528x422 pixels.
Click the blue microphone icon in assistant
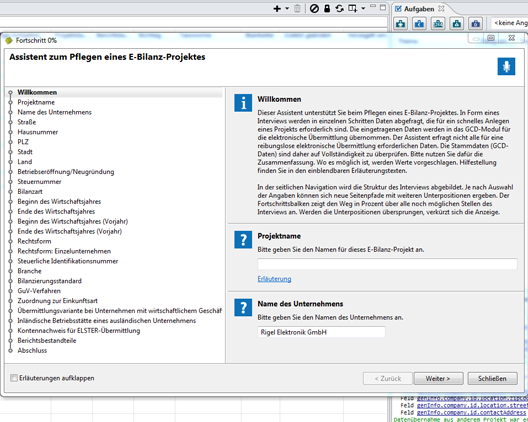[506, 66]
